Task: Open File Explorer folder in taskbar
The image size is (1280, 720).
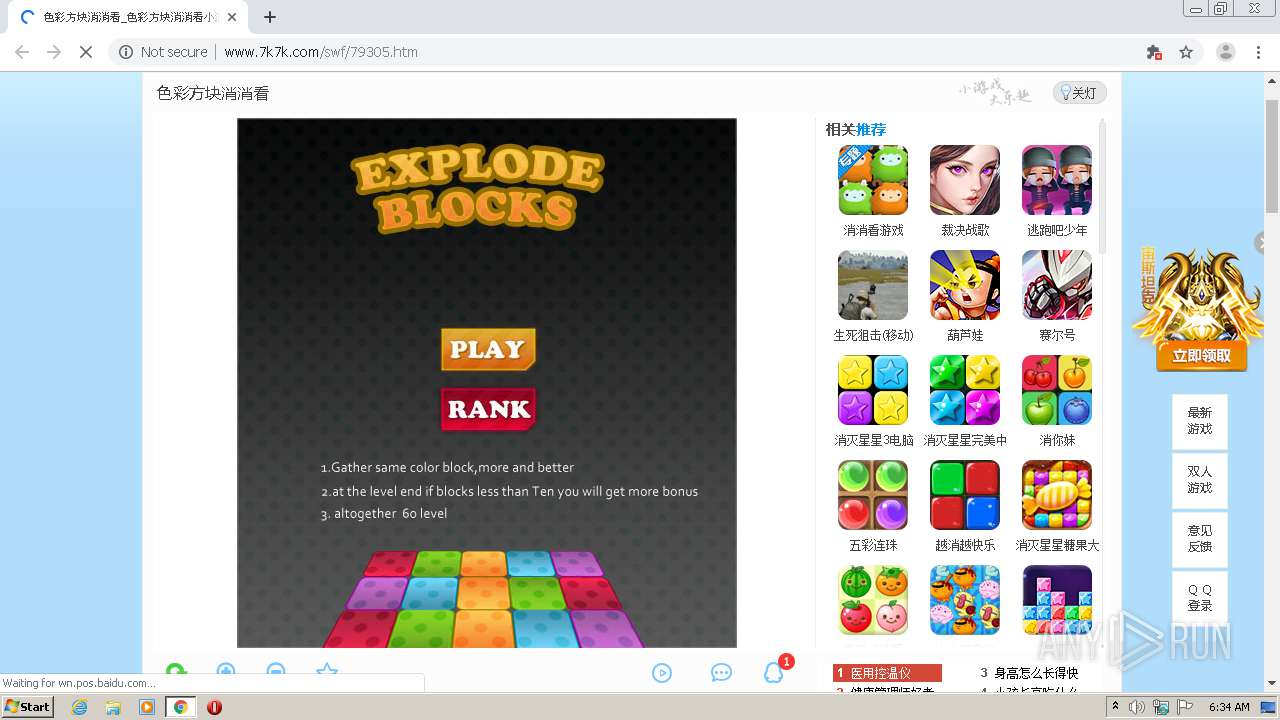Action: point(113,707)
